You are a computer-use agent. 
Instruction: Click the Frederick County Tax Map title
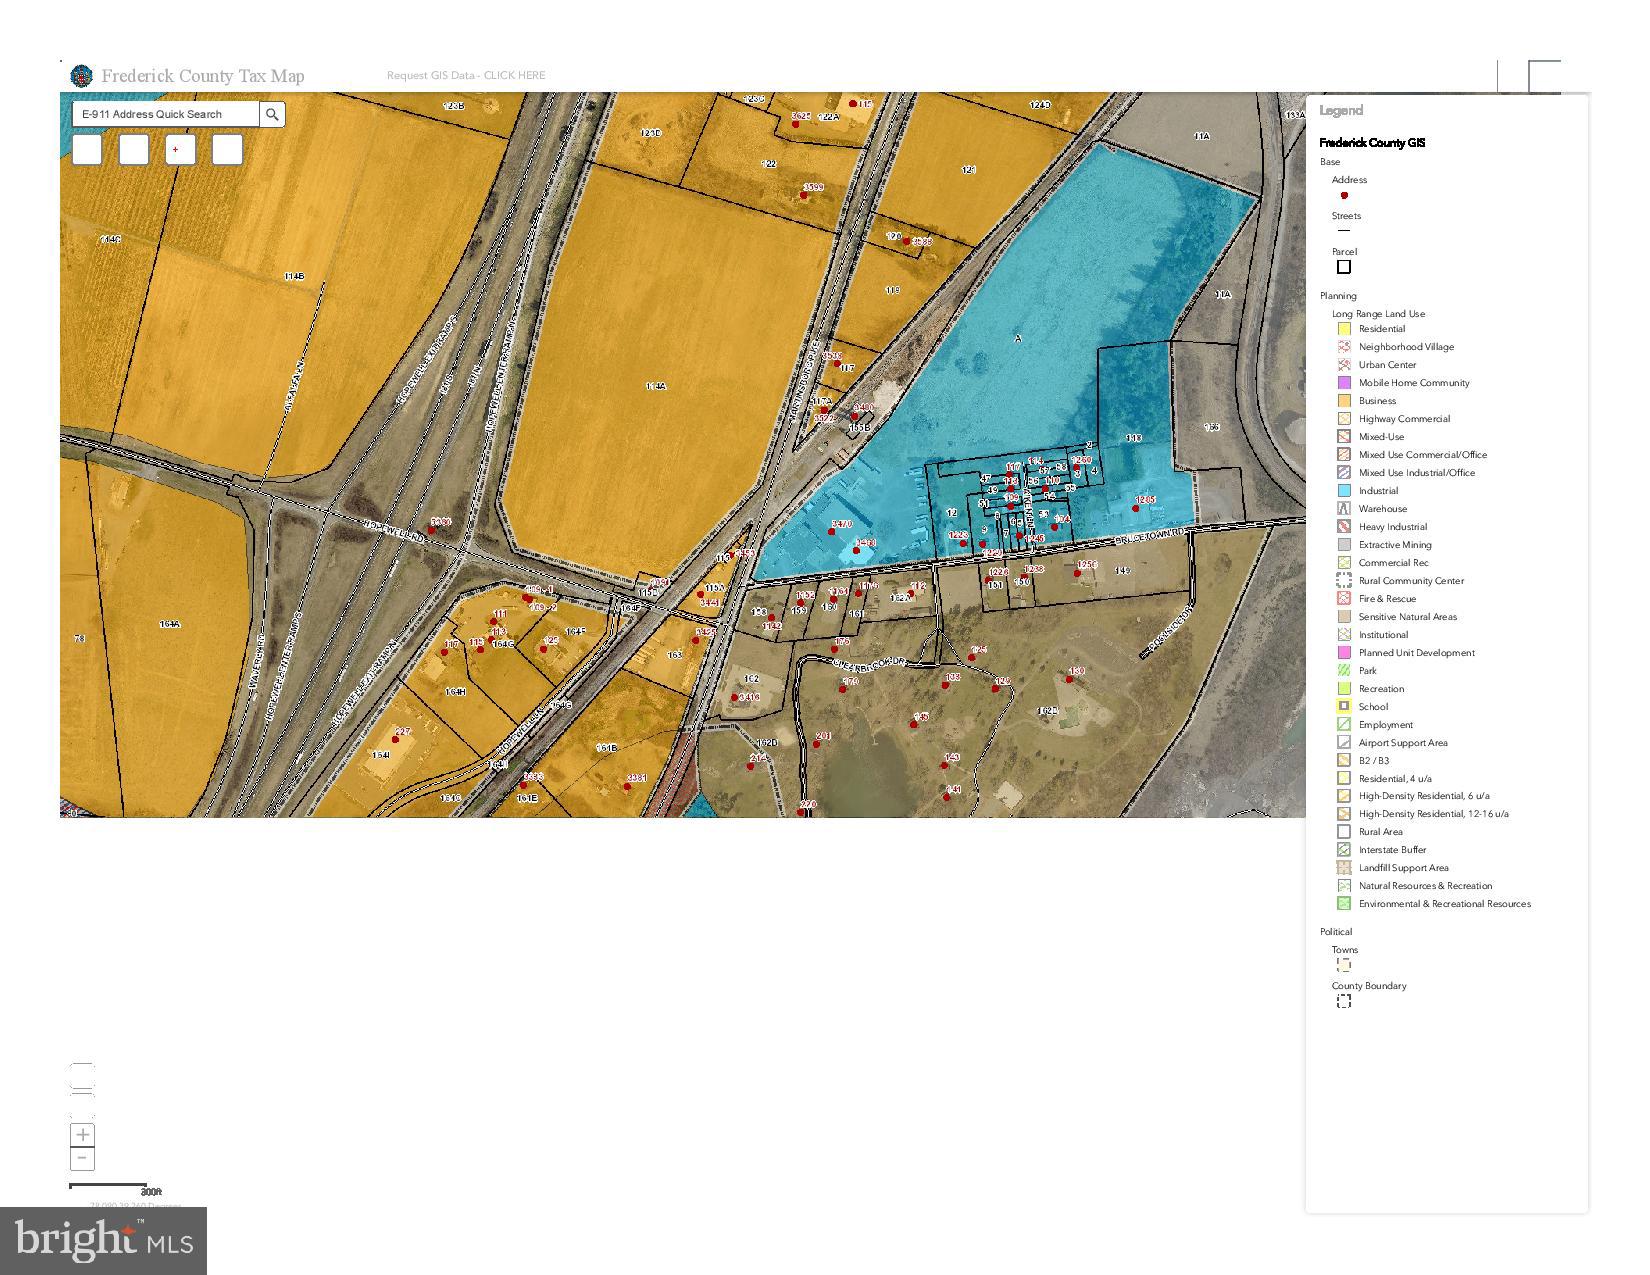click(x=203, y=76)
